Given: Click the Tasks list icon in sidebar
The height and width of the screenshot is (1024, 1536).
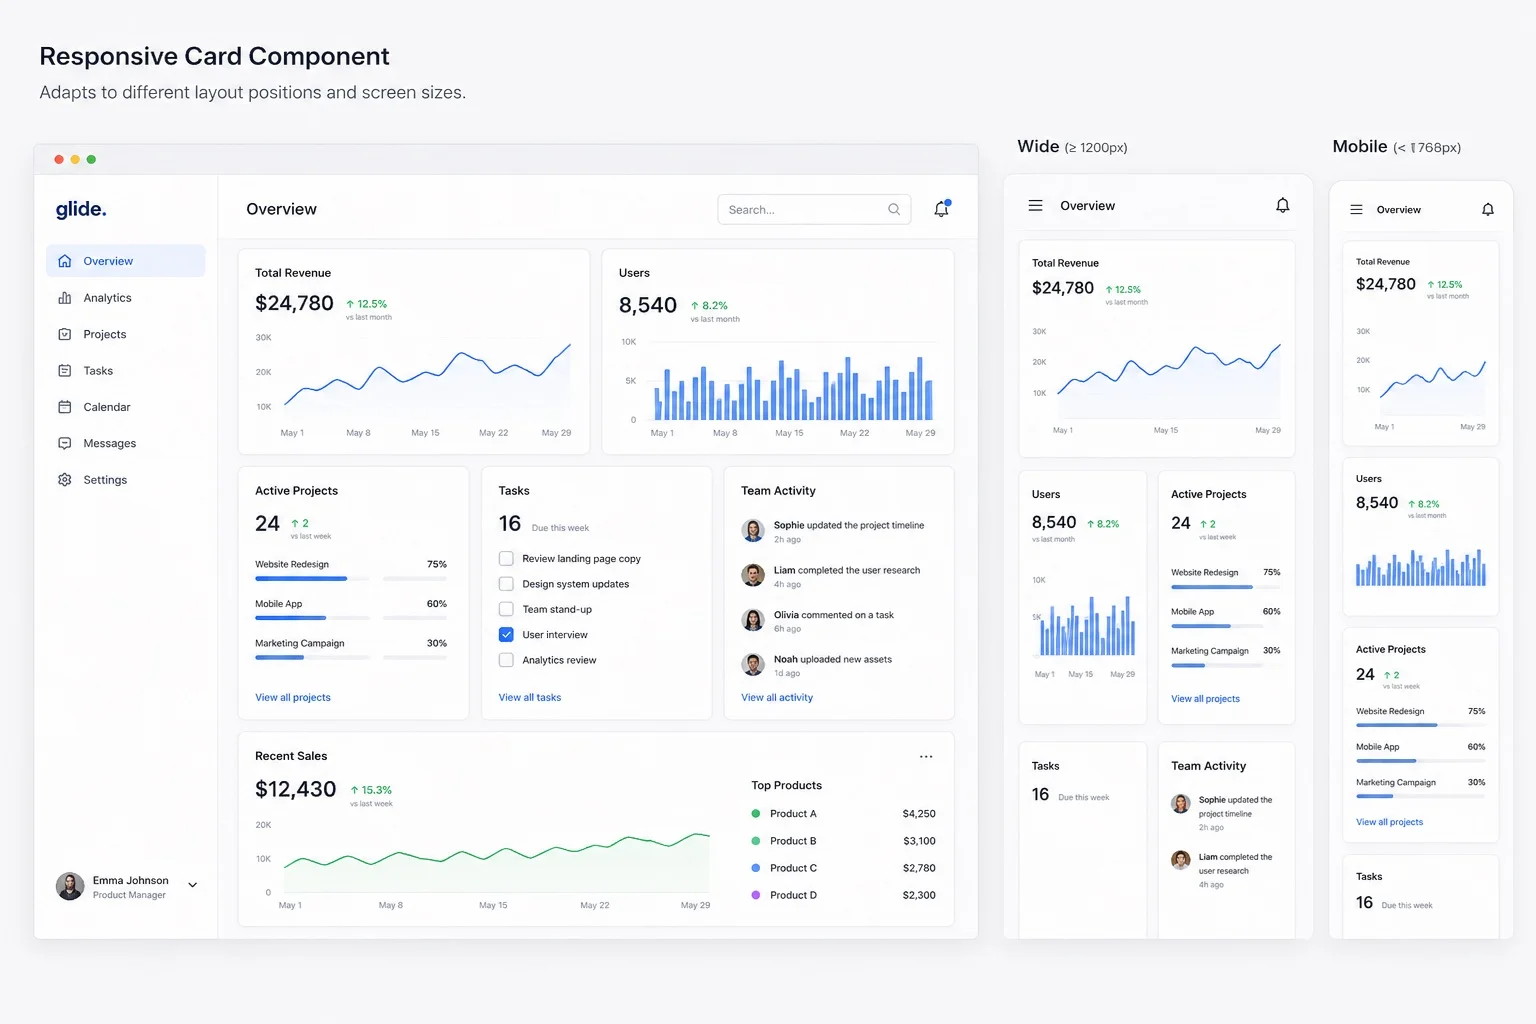Looking at the screenshot, I should [x=65, y=371].
